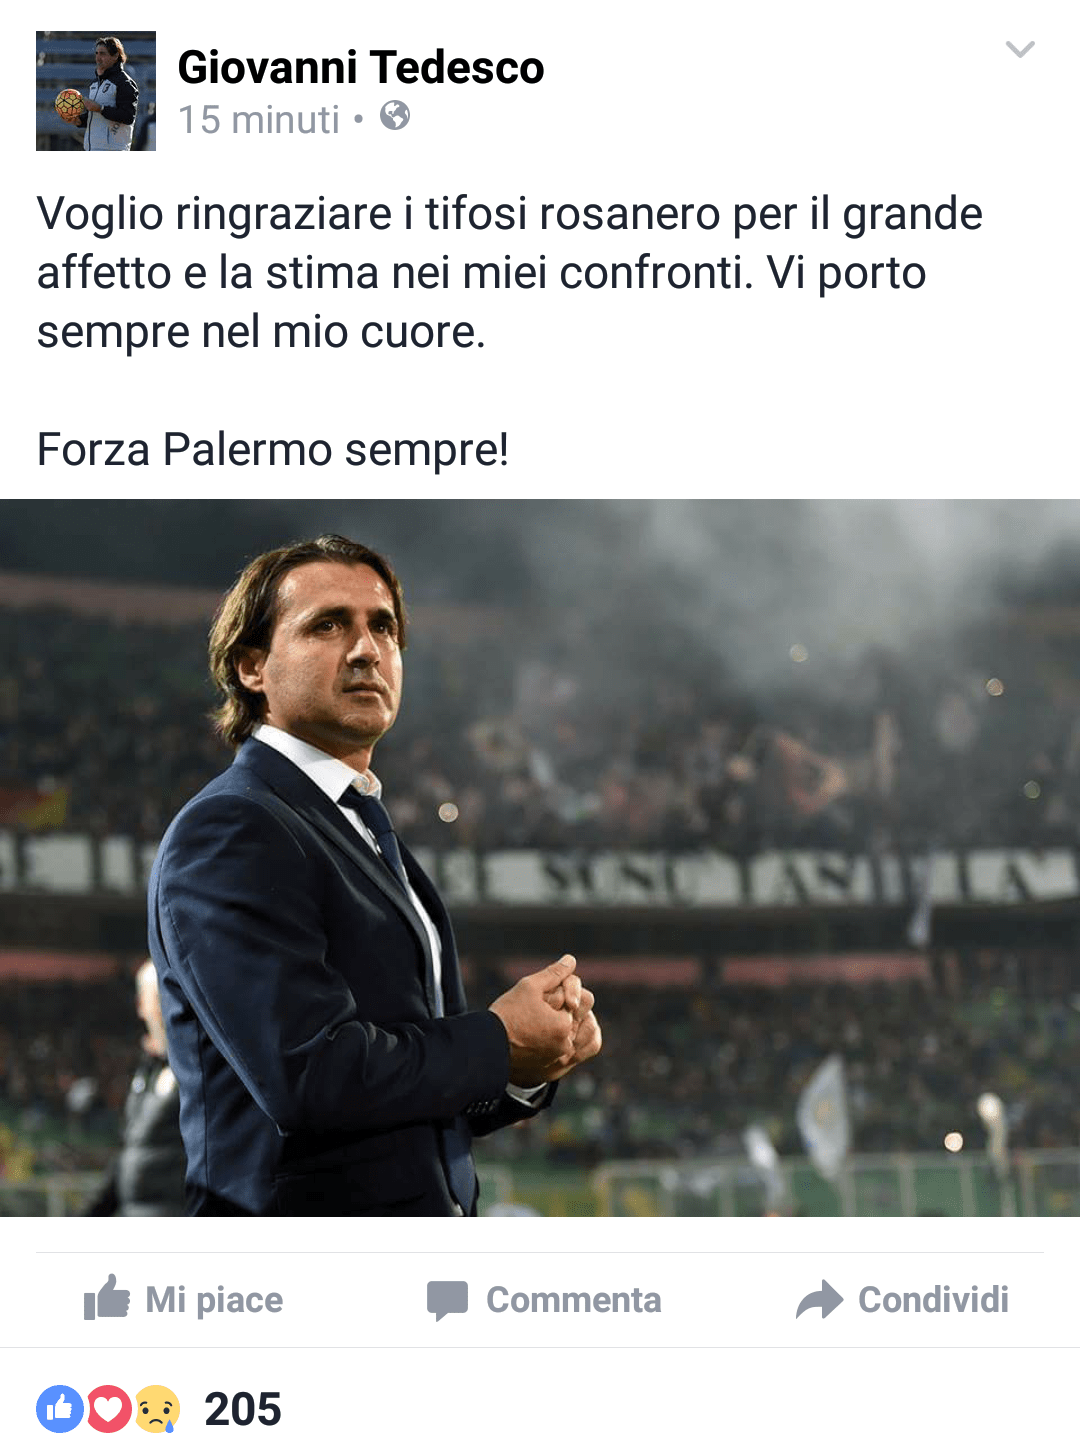The image size is (1080, 1445).
Task: Tap the post text about tifosi rosanero
Action: click(x=510, y=273)
